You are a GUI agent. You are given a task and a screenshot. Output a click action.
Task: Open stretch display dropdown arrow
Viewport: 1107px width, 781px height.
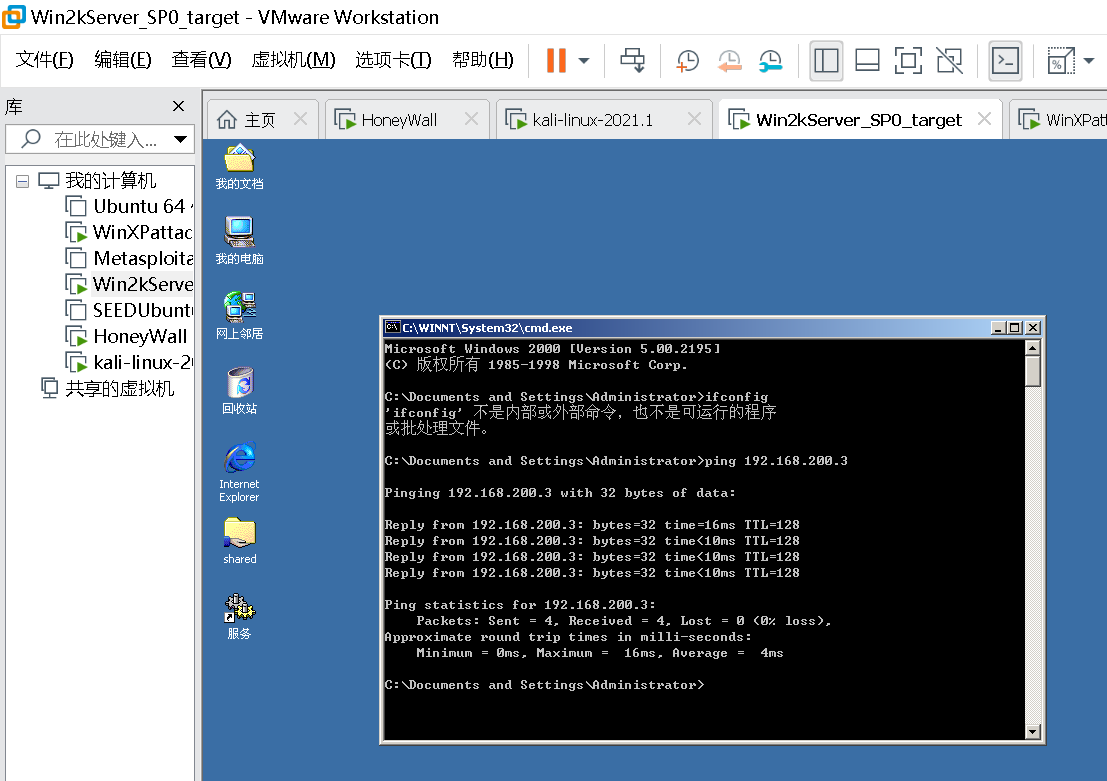[1089, 61]
